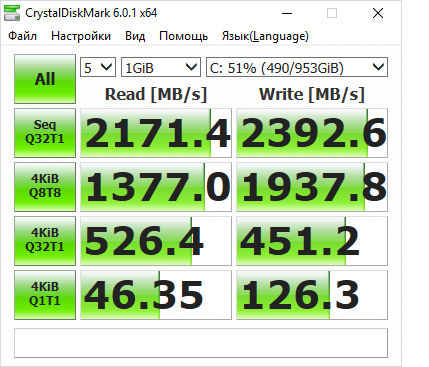Image resolution: width=429 pixels, height=367 pixels.
Task: Click the 4KiB Q32T1 read value 526.4
Action: pyautogui.click(x=156, y=241)
